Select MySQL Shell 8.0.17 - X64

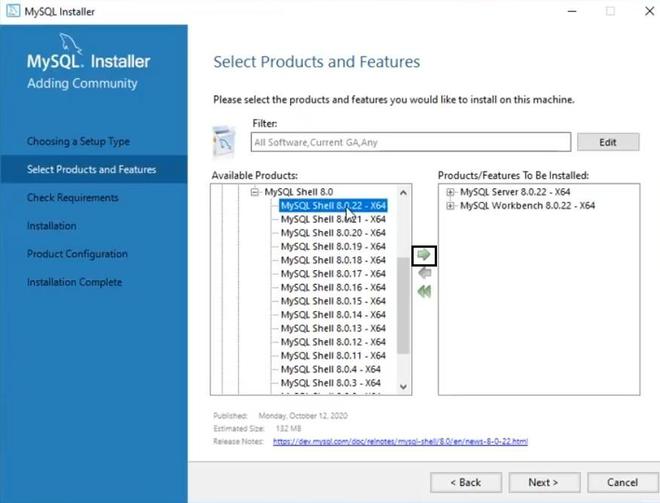333,274
